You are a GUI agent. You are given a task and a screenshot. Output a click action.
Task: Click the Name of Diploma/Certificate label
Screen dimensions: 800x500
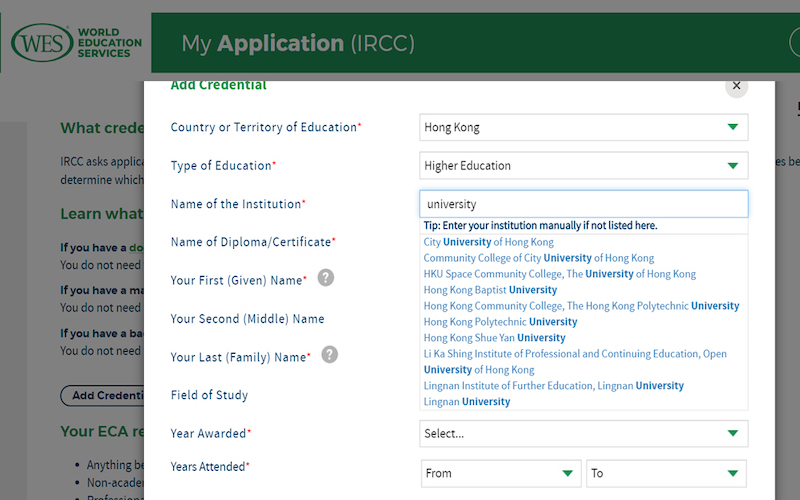click(x=253, y=242)
